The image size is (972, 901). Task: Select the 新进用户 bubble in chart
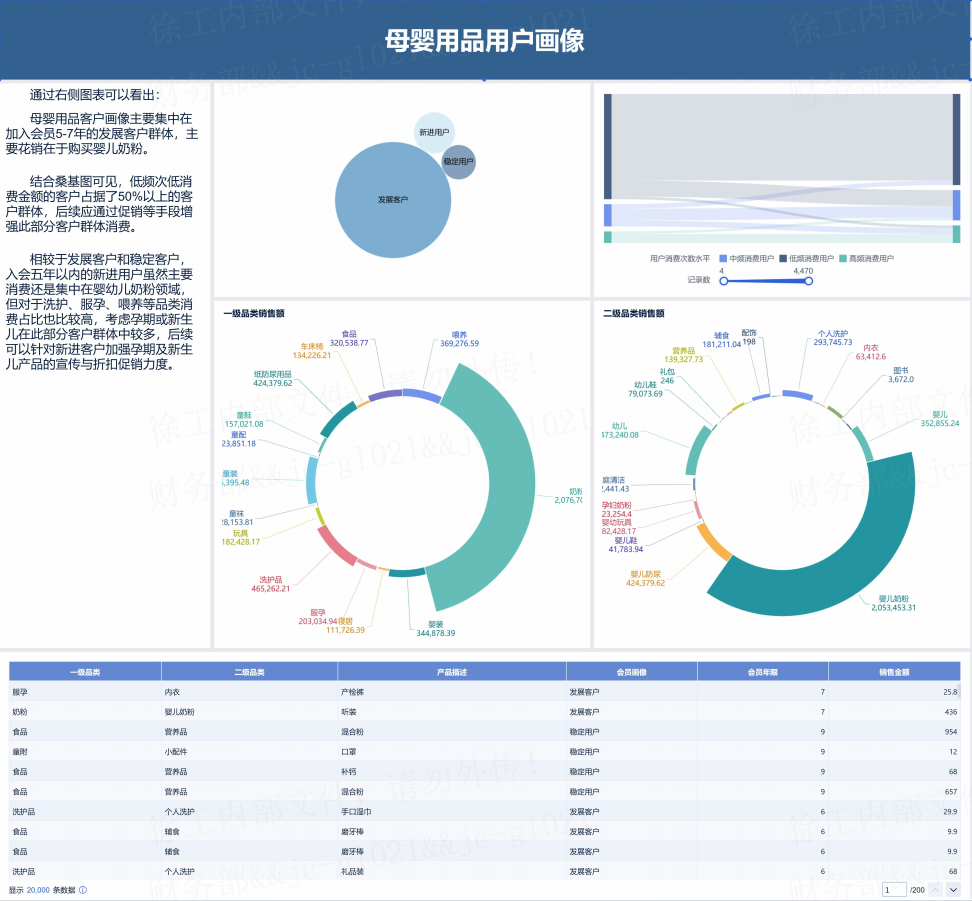(x=433, y=132)
